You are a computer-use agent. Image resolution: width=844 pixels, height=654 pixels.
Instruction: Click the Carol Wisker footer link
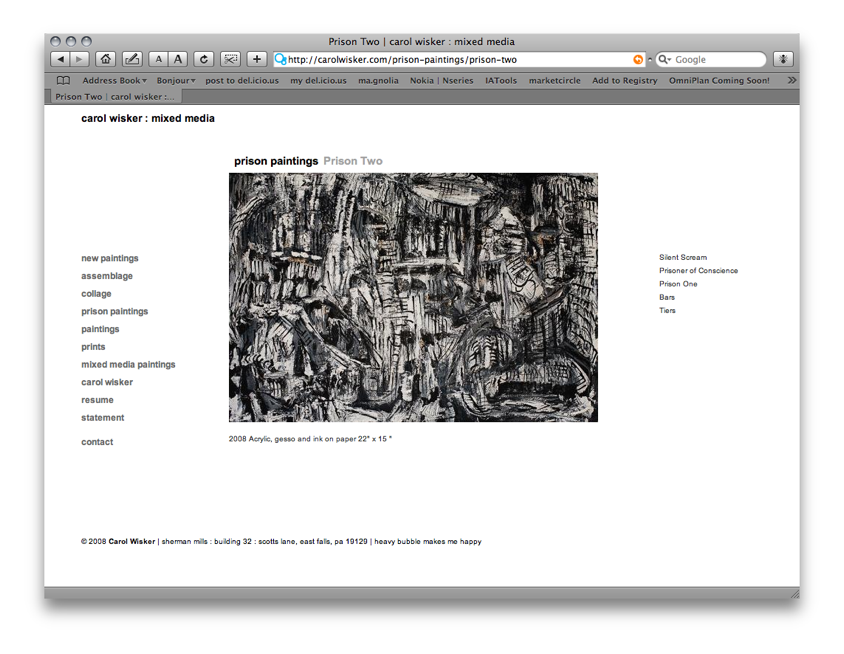pos(132,542)
